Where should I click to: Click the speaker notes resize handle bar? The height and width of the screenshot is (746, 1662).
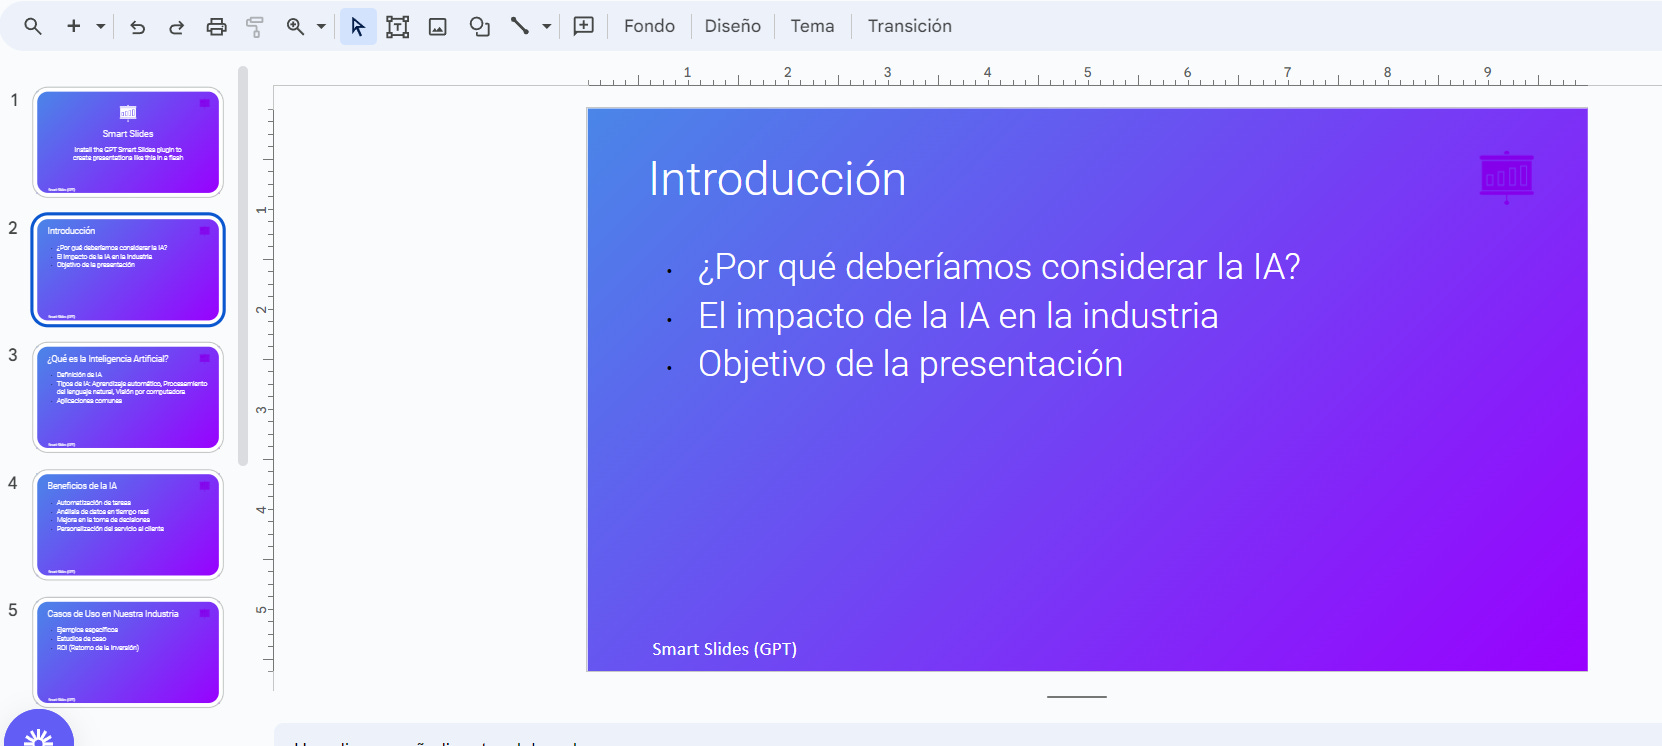pos(1077,697)
